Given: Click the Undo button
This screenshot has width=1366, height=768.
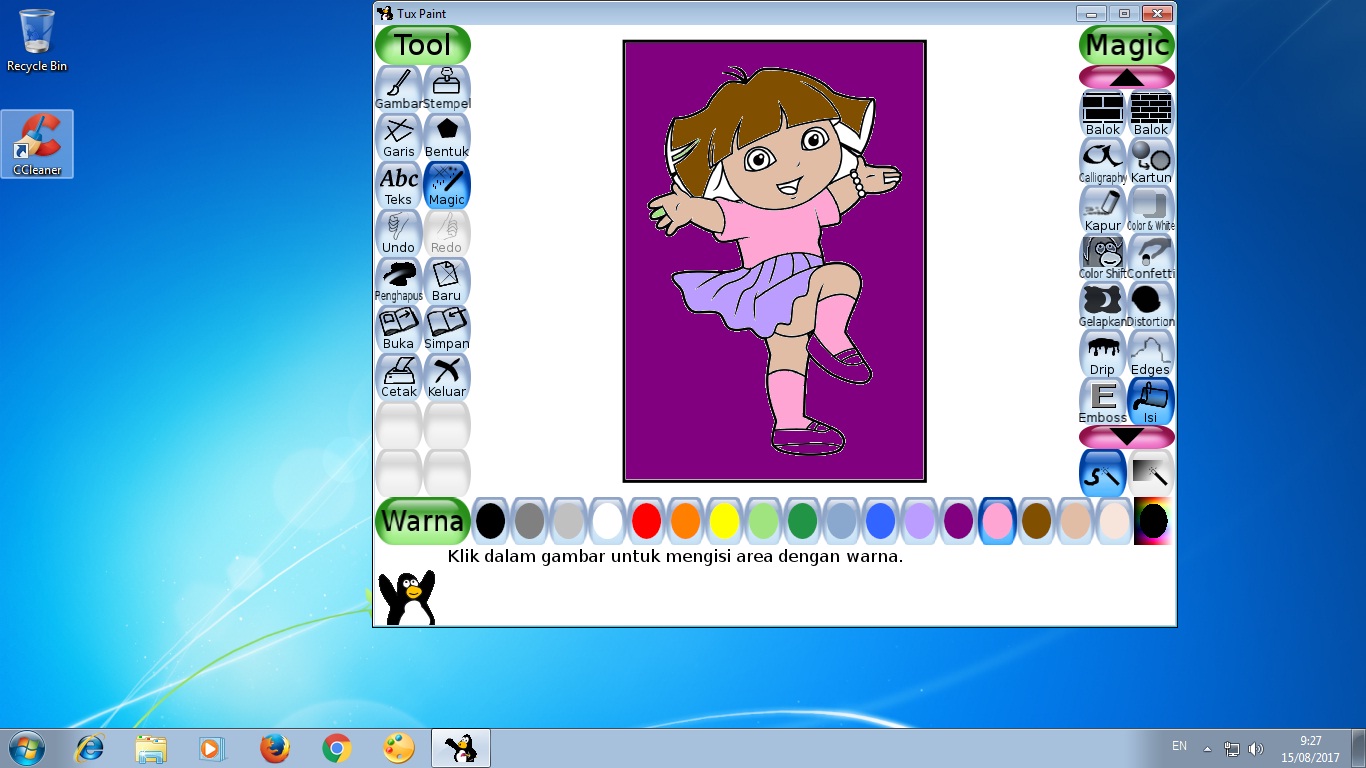Looking at the screenshot, I should point(399,233).
